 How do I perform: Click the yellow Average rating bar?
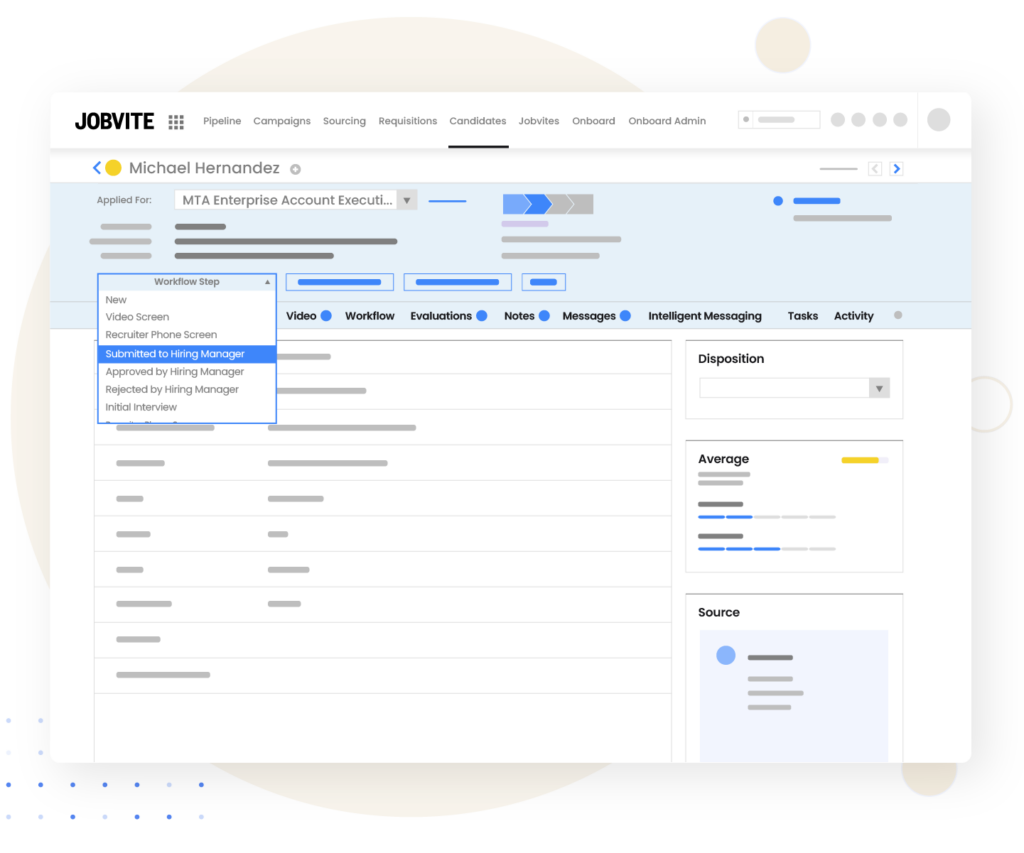point(860,460)
